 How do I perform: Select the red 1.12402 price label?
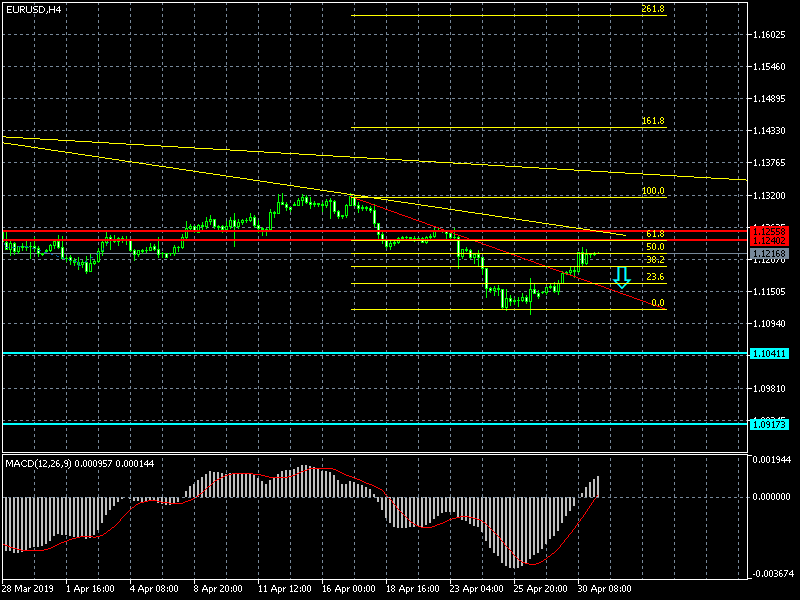point(769,241)
